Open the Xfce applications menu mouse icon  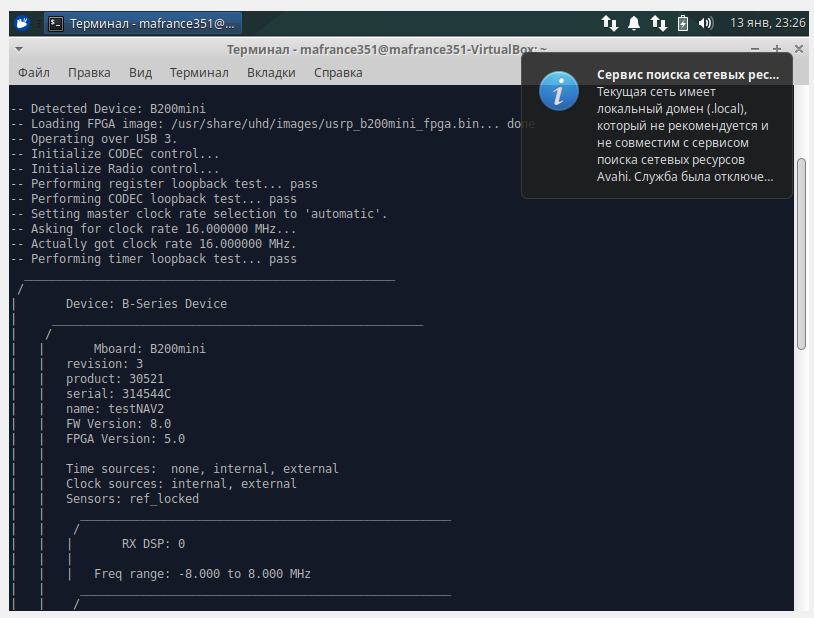(x=22, y=23)
